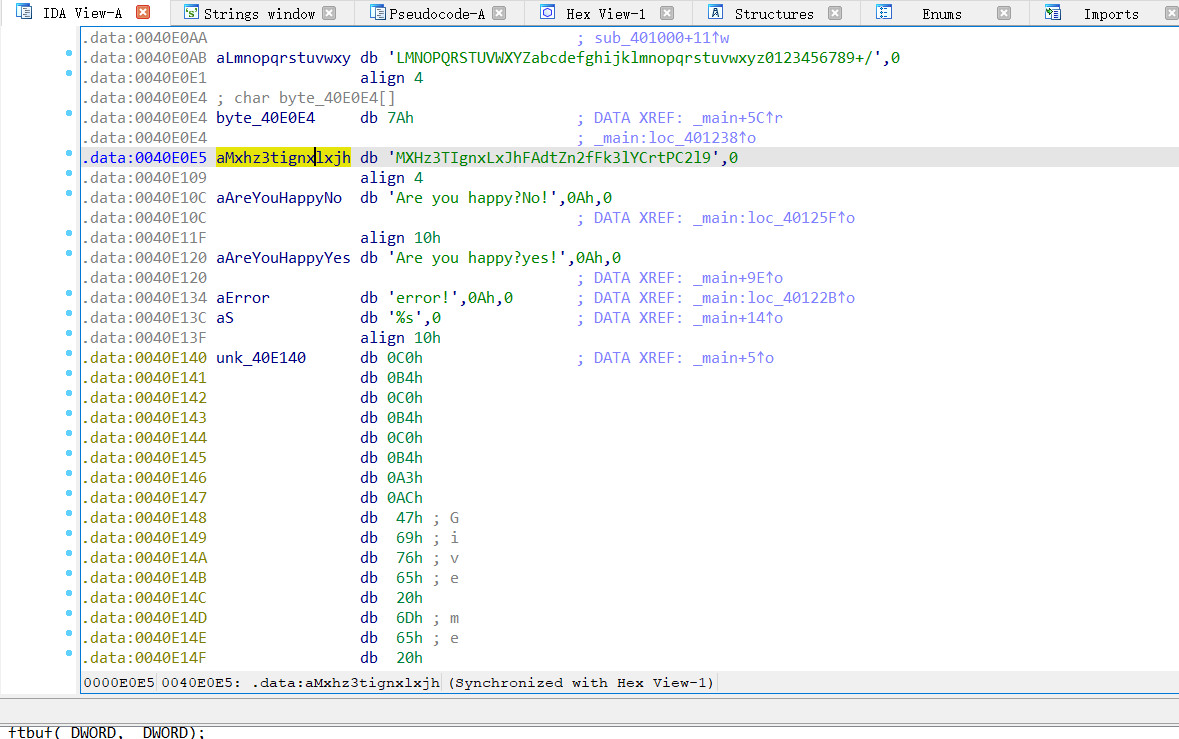Click the aAreYouHappyYes string name

[283, 258]
